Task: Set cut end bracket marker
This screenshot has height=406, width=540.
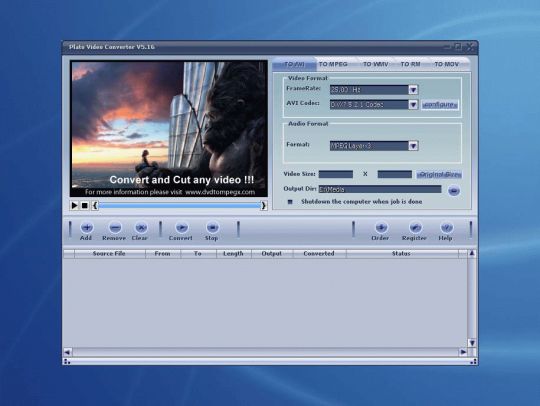Action: click(263, 206)
